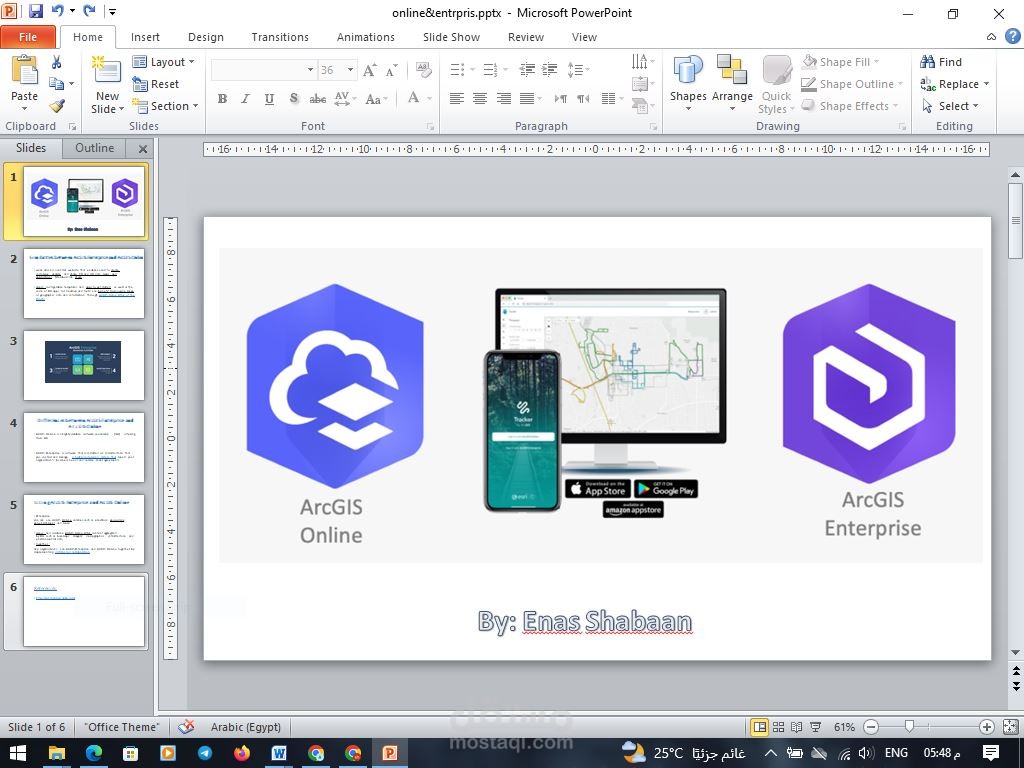Click the Cut scissors icon

pos(56,62)
